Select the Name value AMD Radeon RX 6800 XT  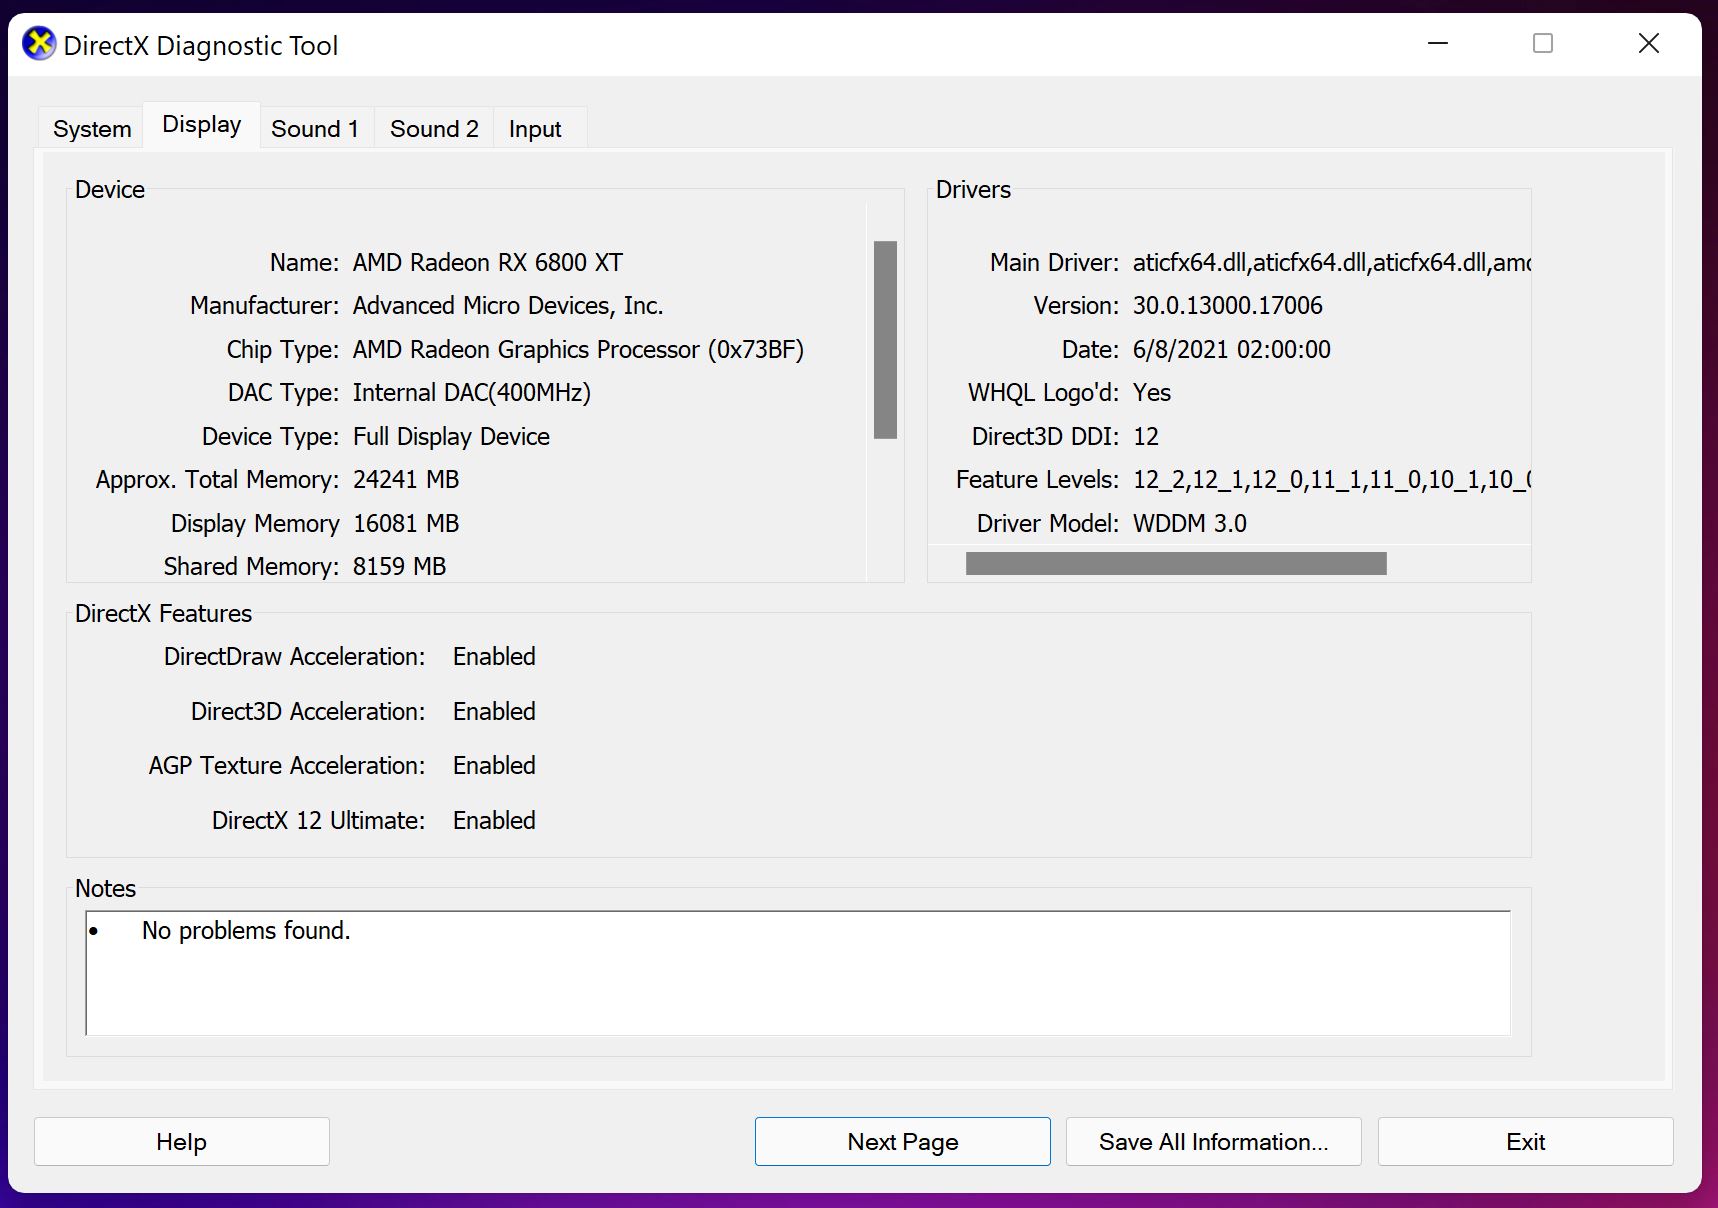pos(487,262)
